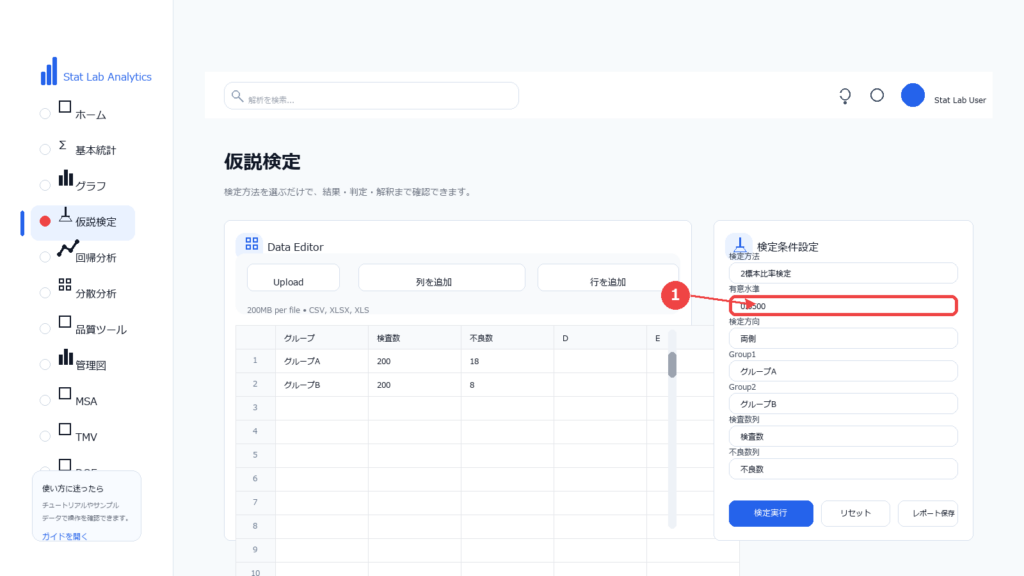The width and height of the screenshot is (1024, 576).
Task: Click the 行を追加 button
Action: coord(608,278)
